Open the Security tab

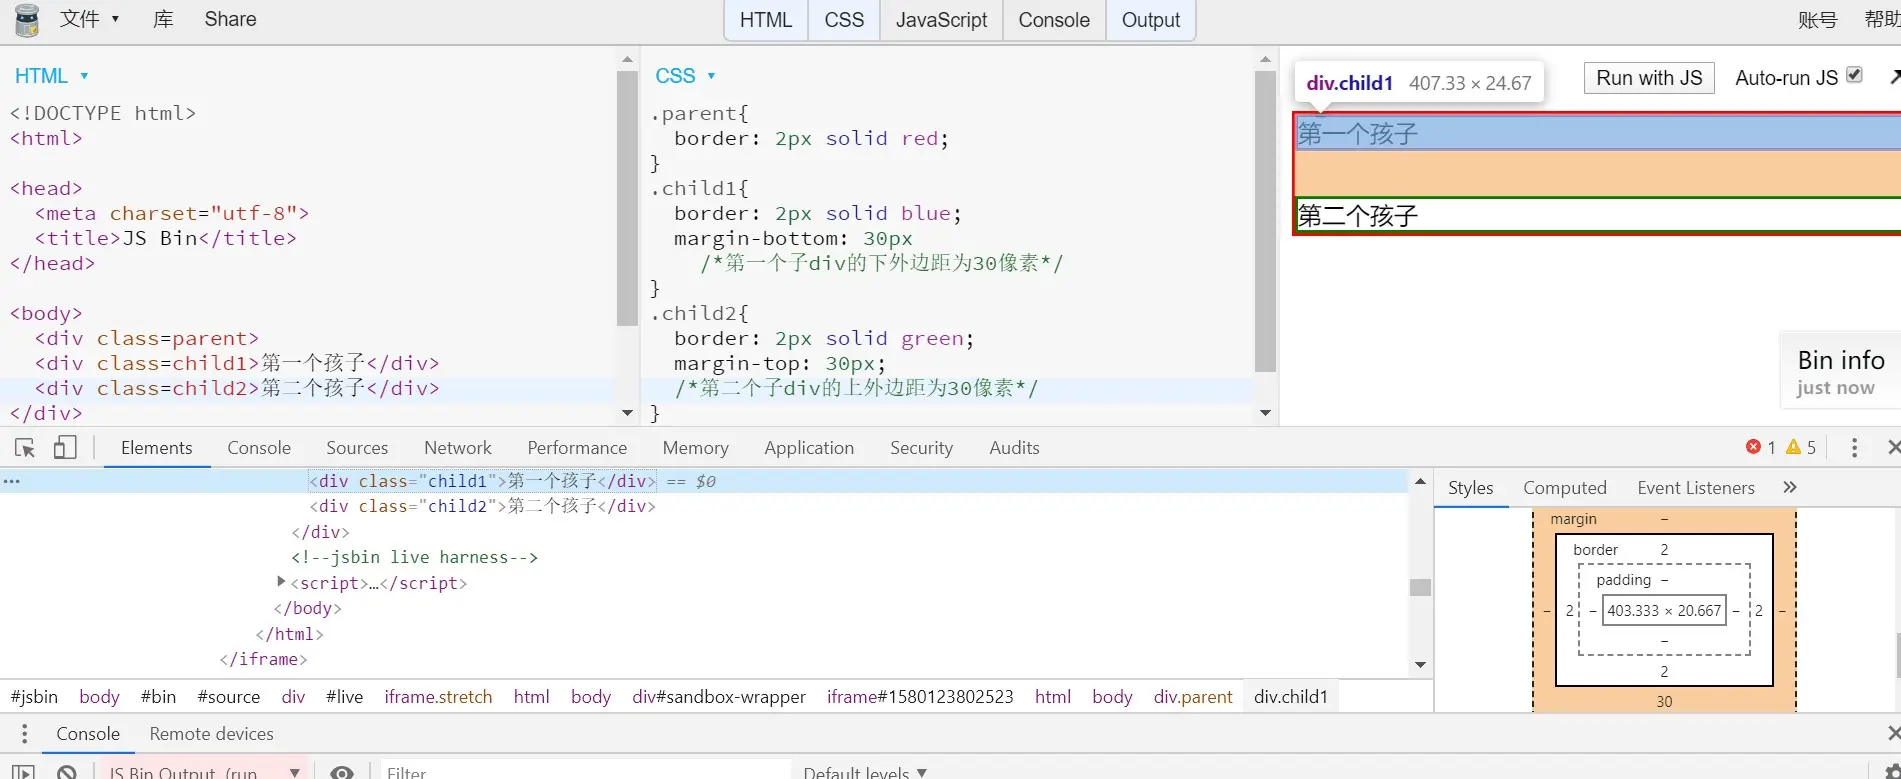point(921,448)
